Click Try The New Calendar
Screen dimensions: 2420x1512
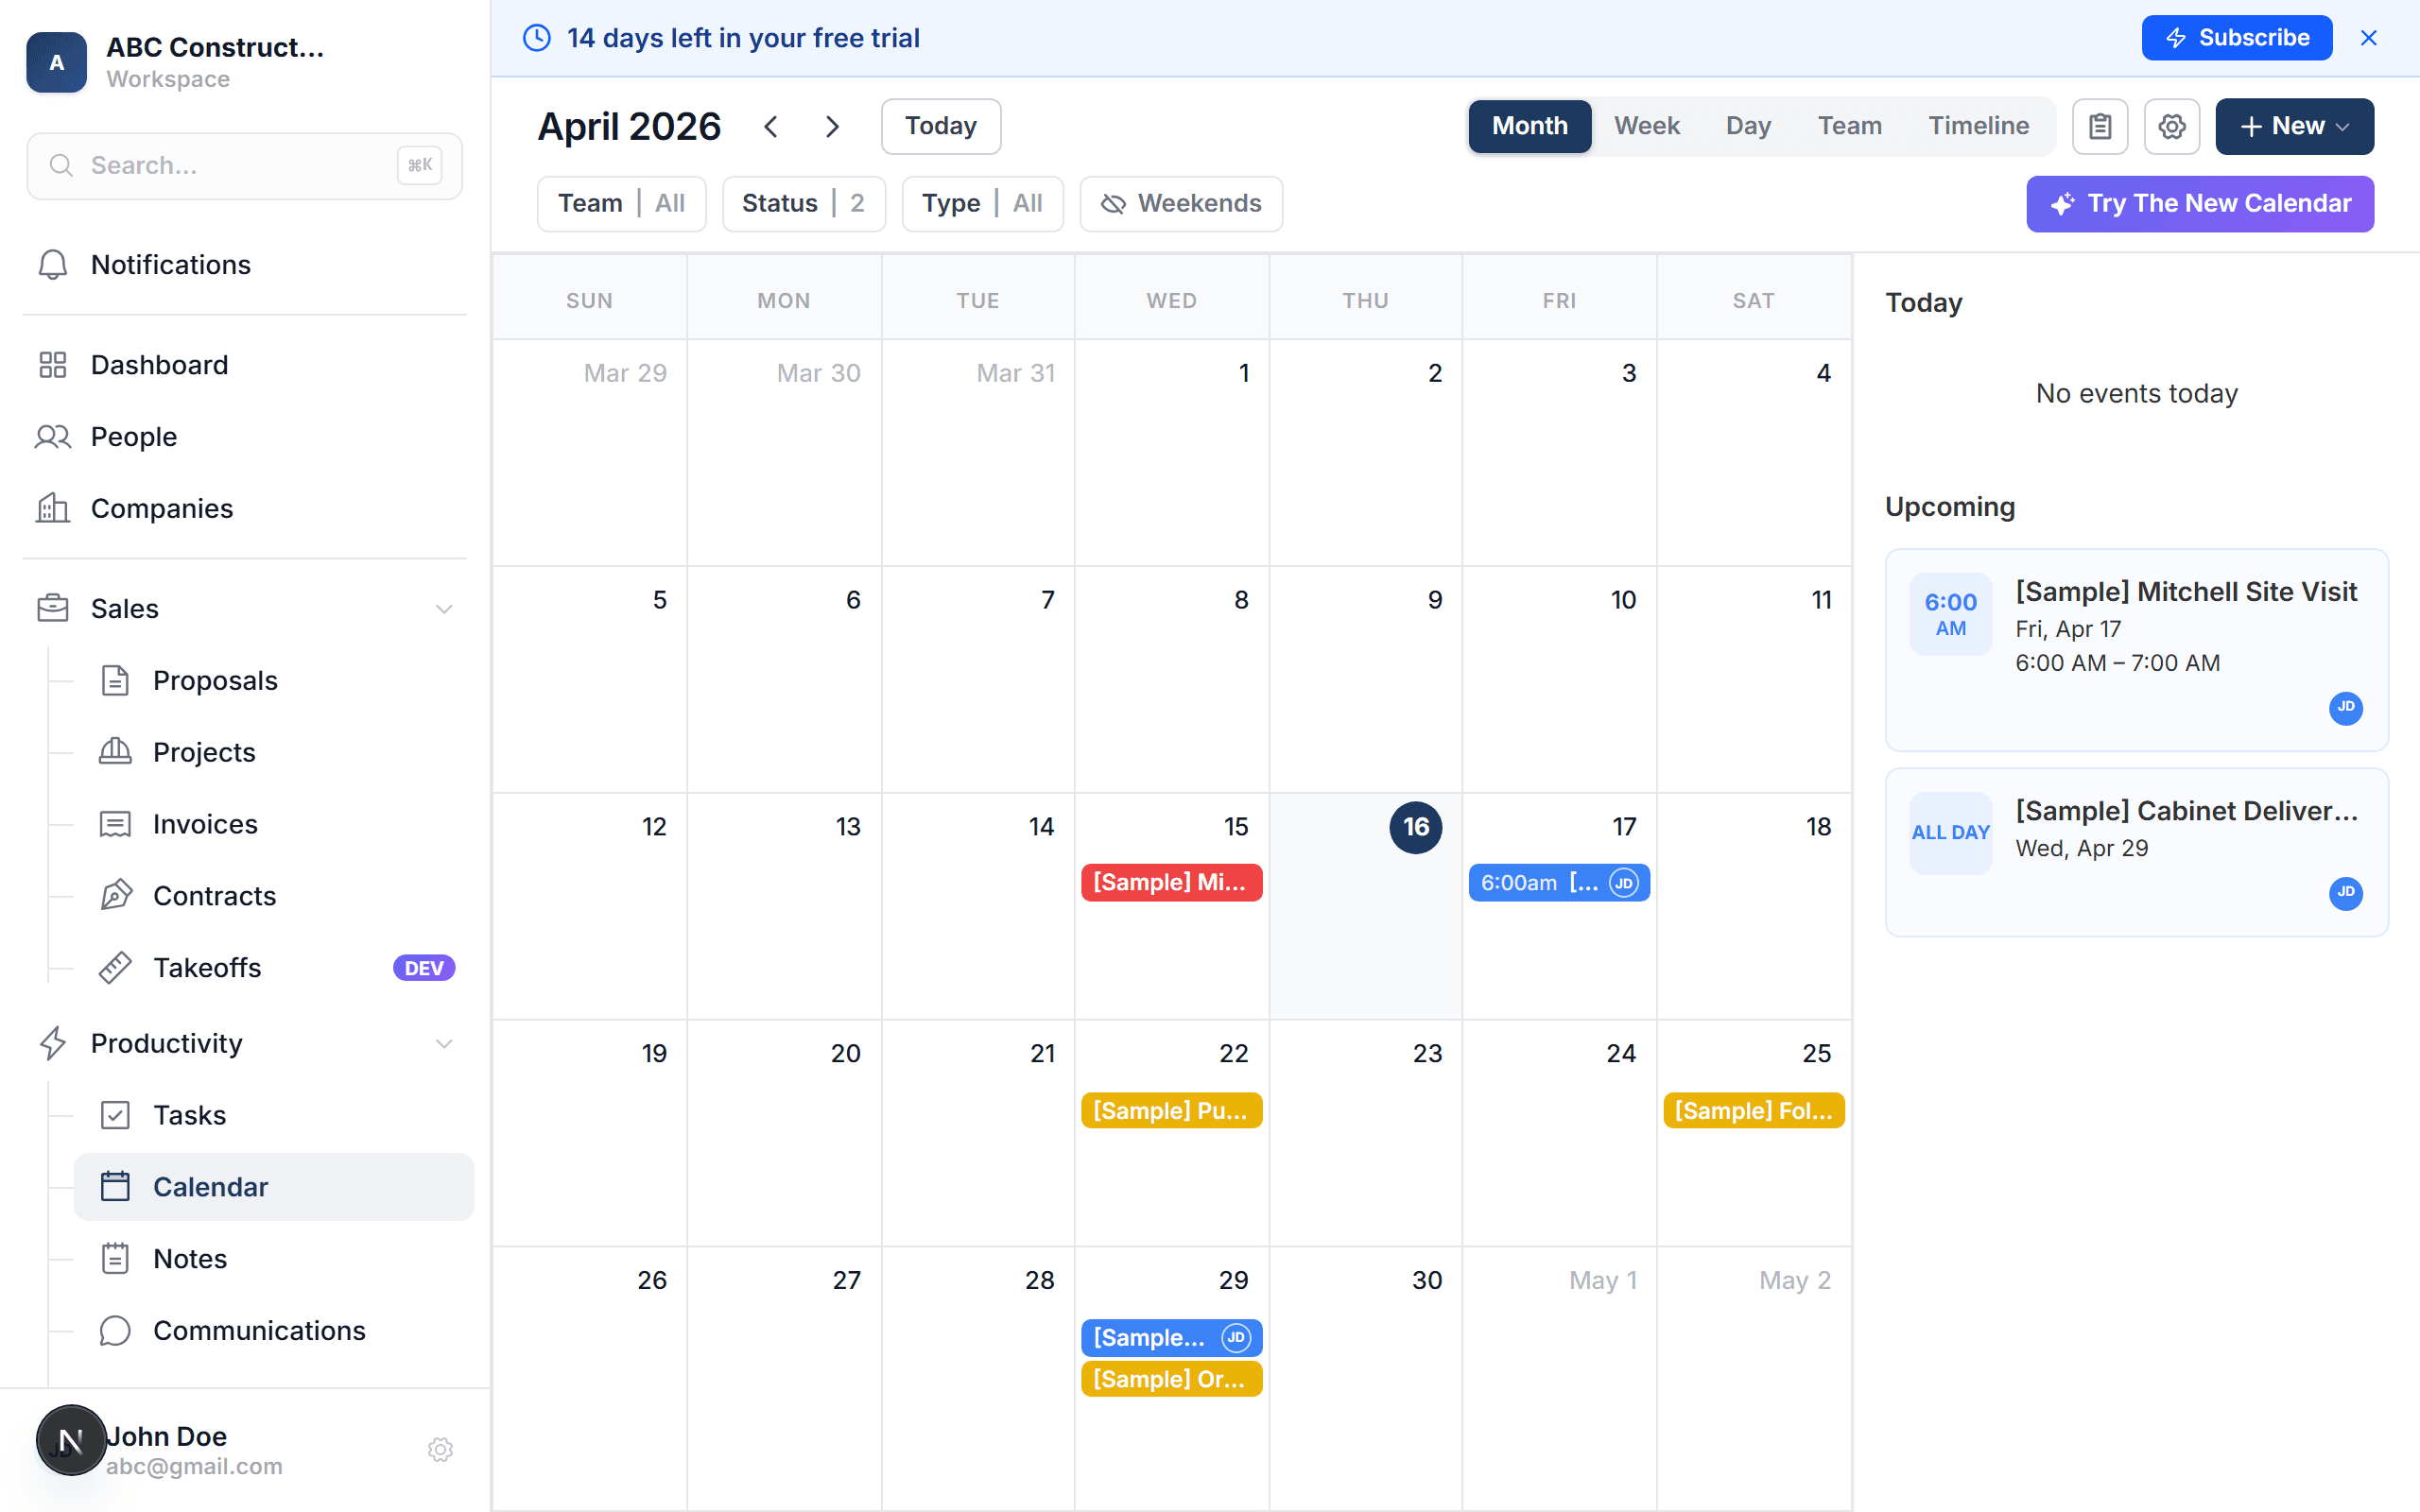point(2199,203)
